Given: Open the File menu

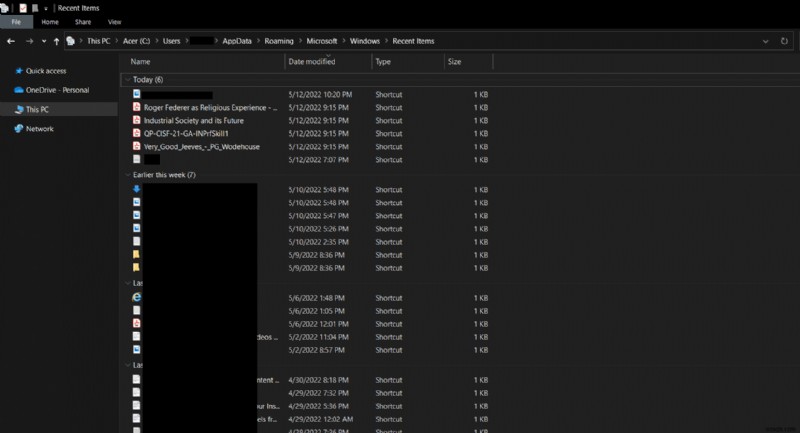Looking at the screenshot, I should click(16, 22).
